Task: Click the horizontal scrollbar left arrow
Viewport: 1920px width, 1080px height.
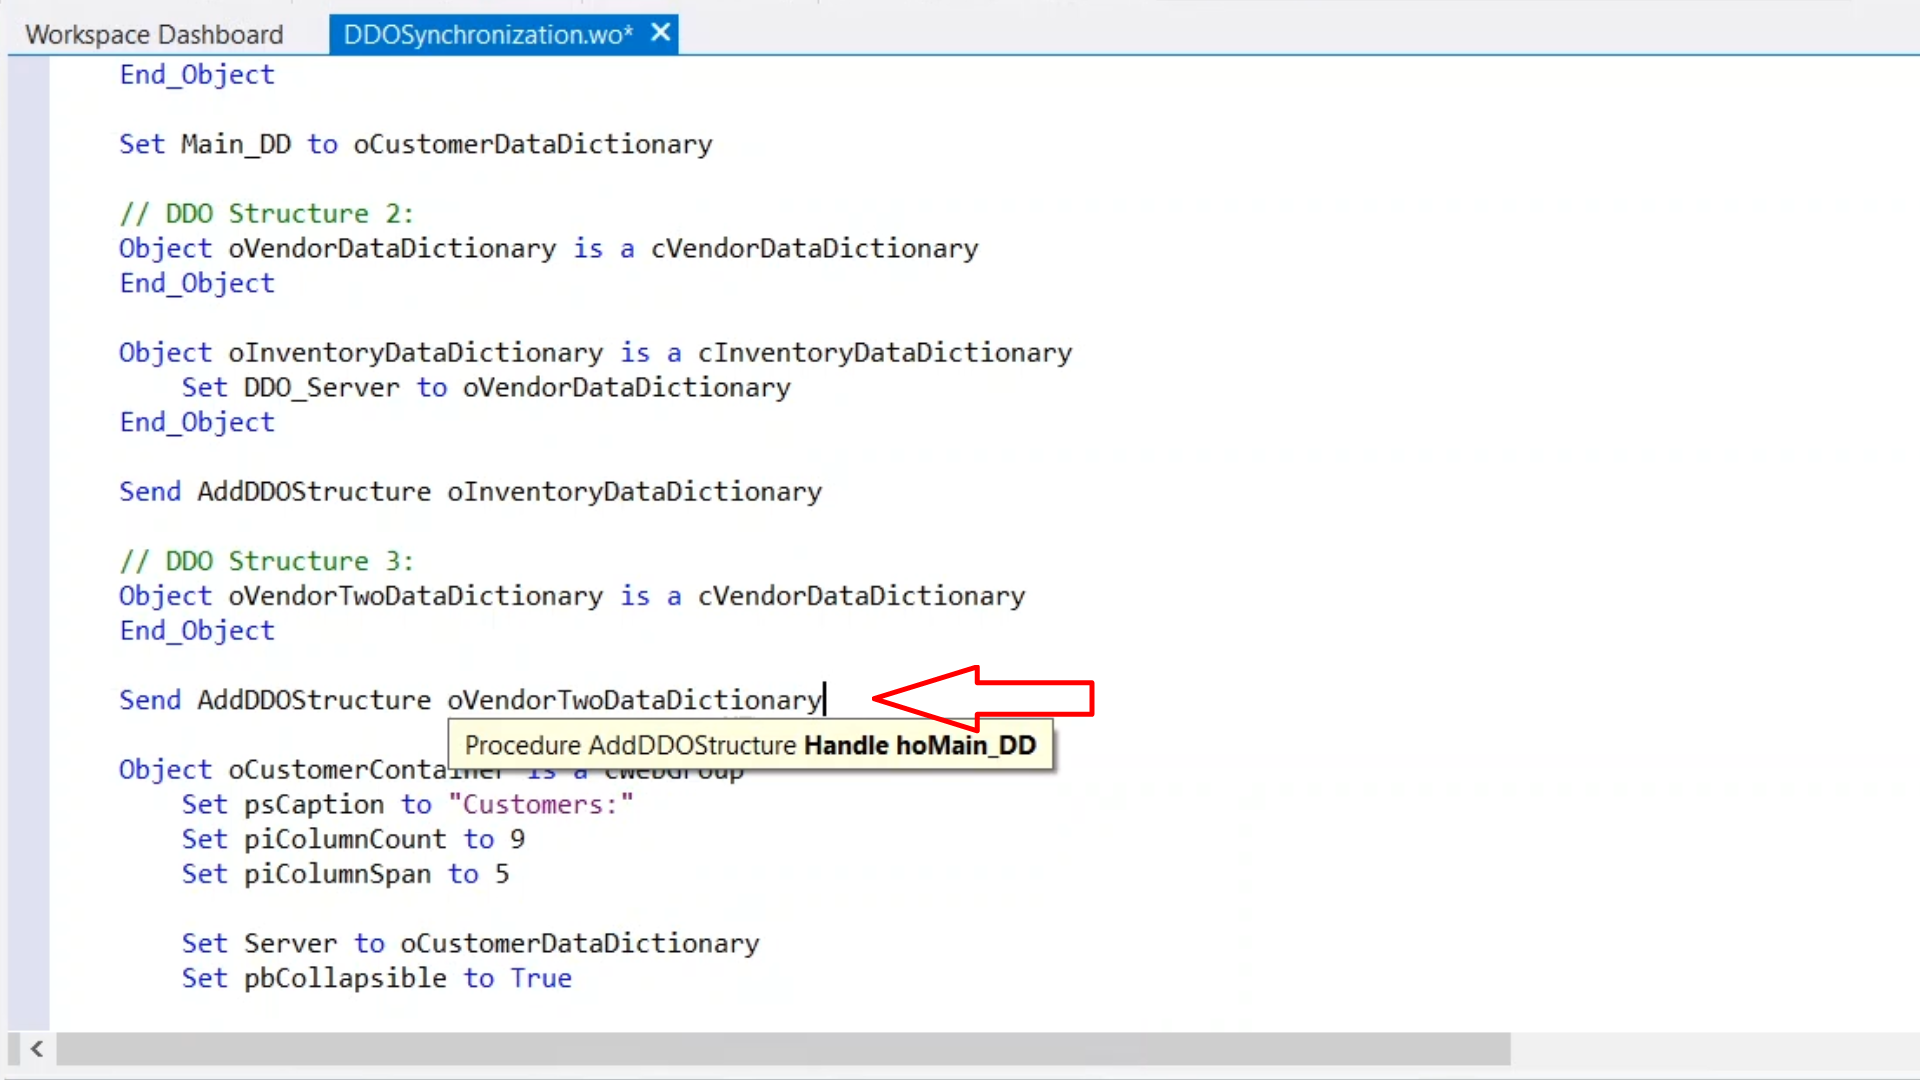Action: pyautogui.click(x=37, y=1049)
